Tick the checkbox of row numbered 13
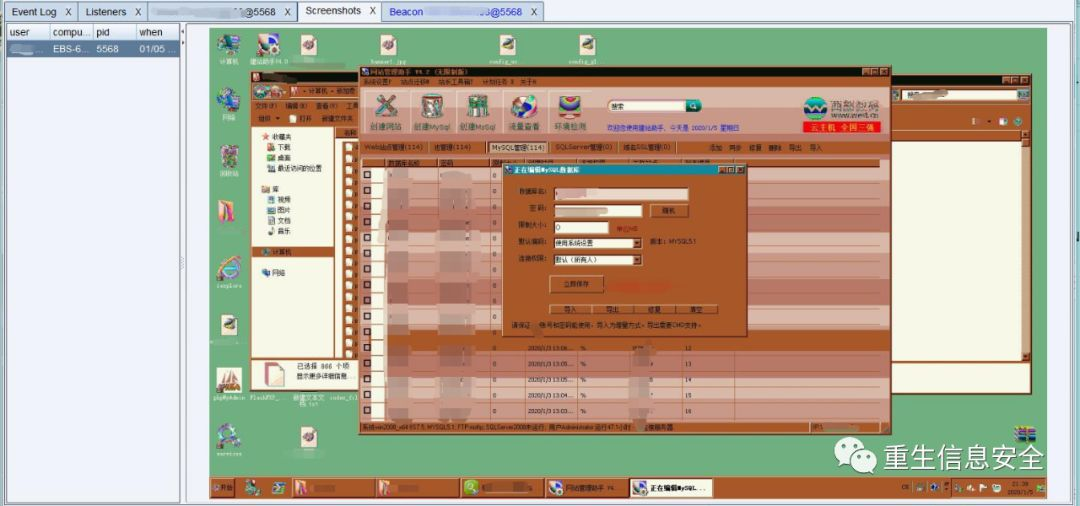Image resolution: width=1080 pixels, height=506 pixels. pos(367,363)
